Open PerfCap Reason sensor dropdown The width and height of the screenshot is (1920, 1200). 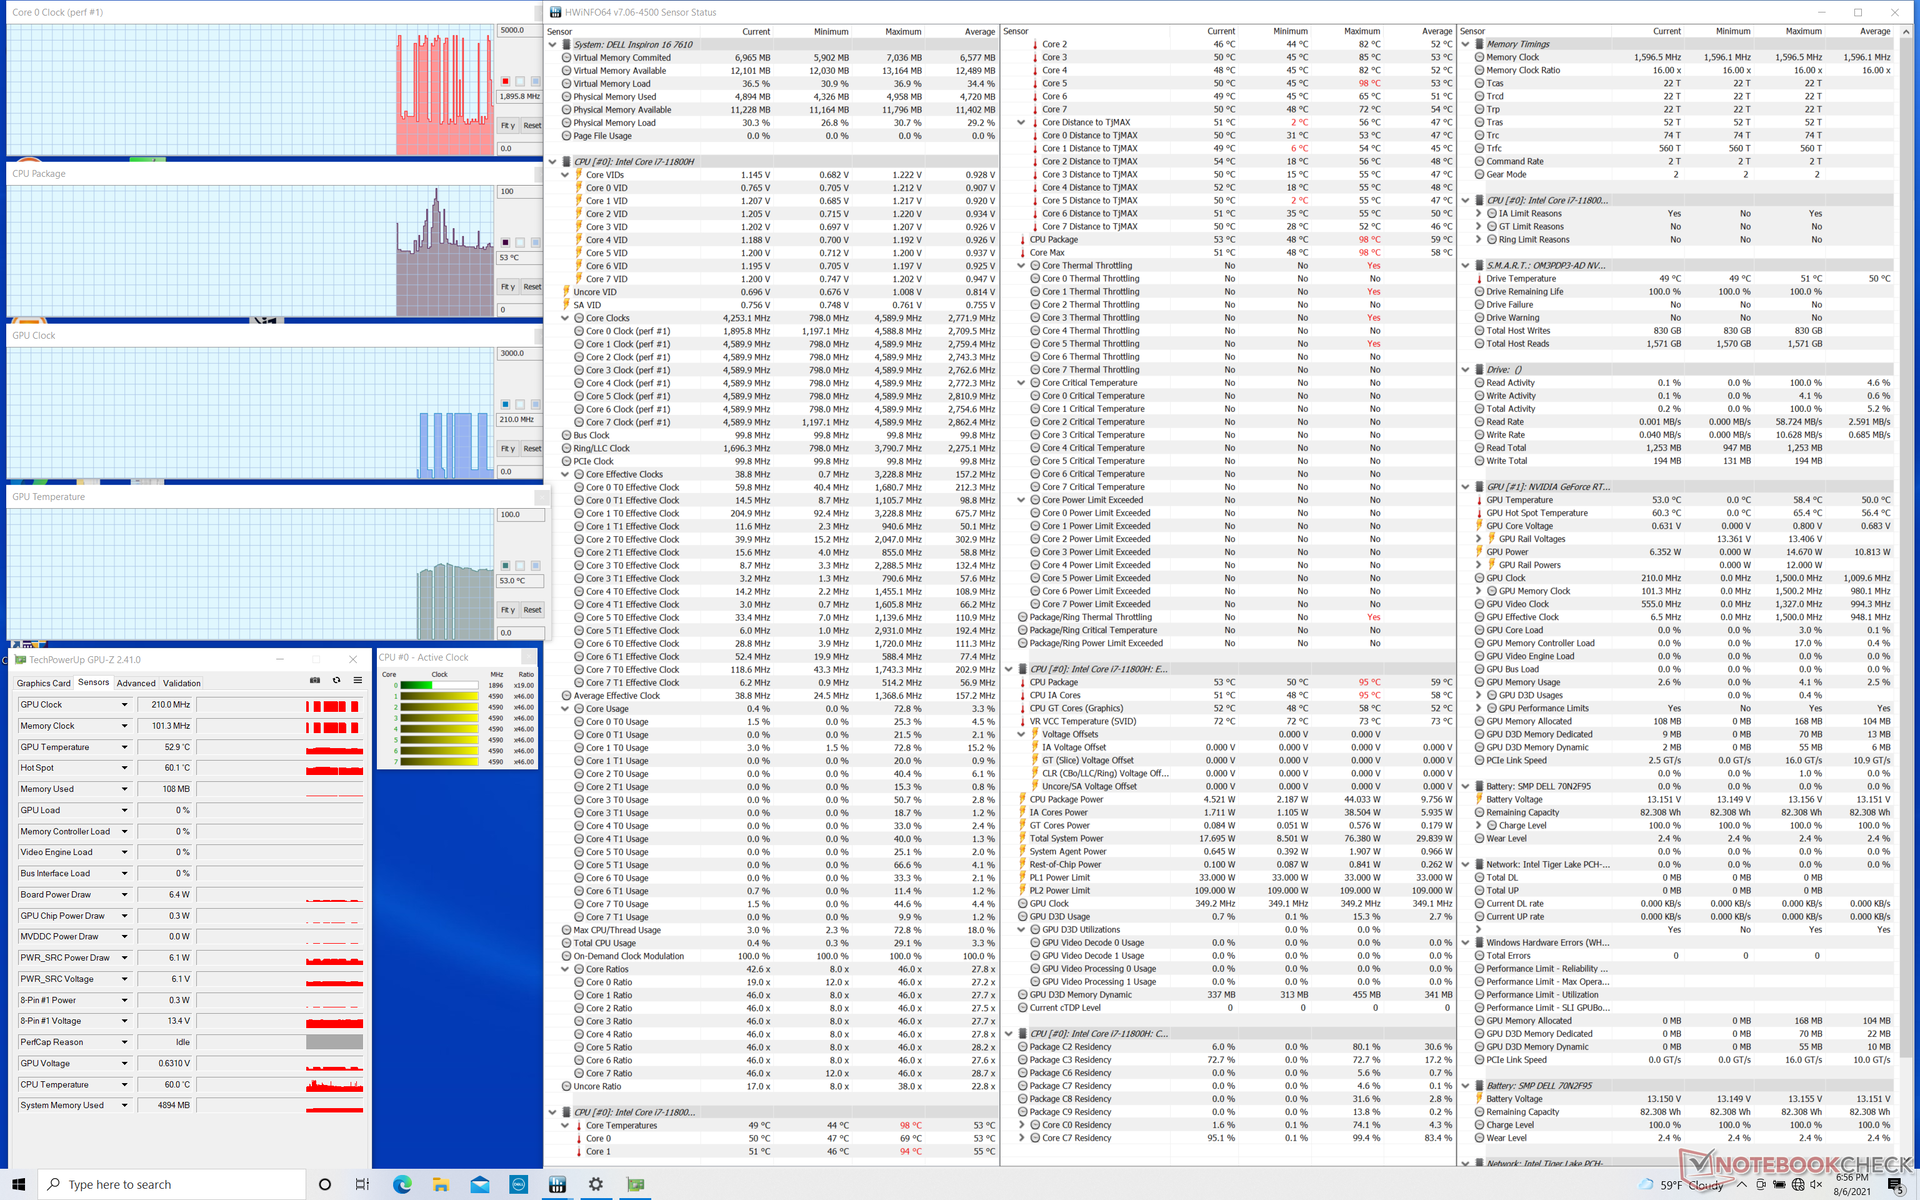click(125, 1042)
